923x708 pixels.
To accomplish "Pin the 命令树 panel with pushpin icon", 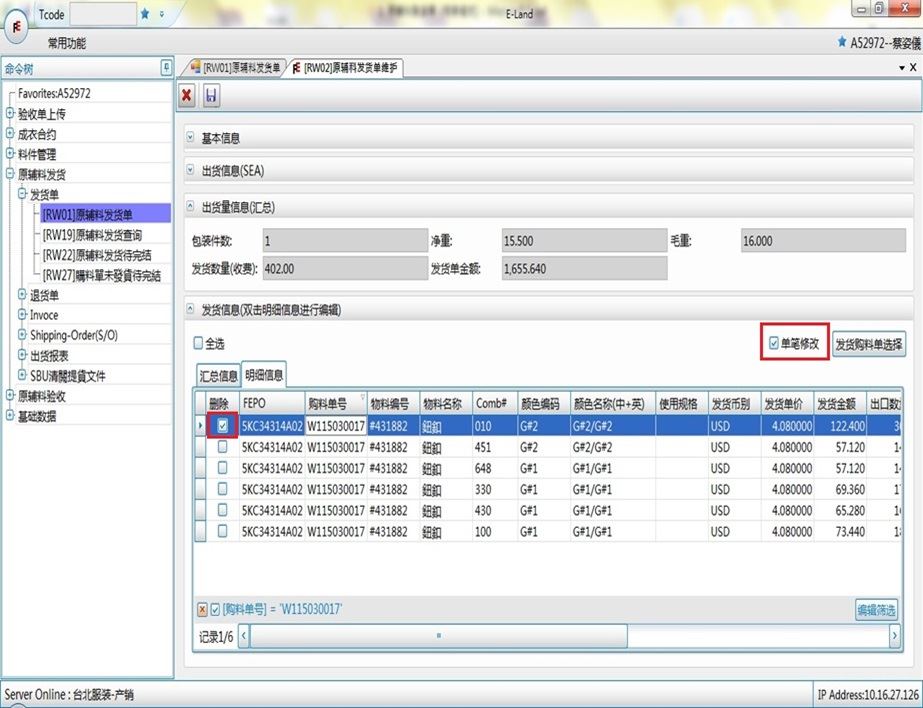I will (x=166, y=68).
